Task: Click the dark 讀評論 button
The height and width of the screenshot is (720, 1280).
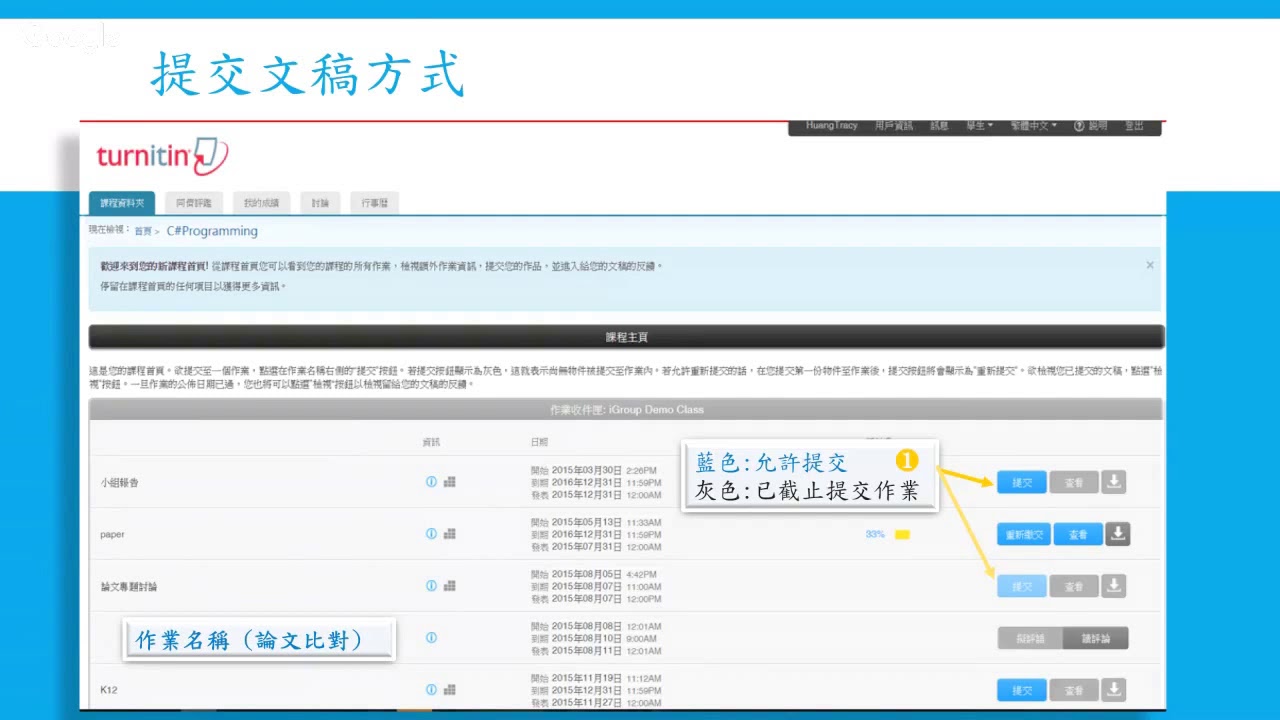Action: 1096,638
